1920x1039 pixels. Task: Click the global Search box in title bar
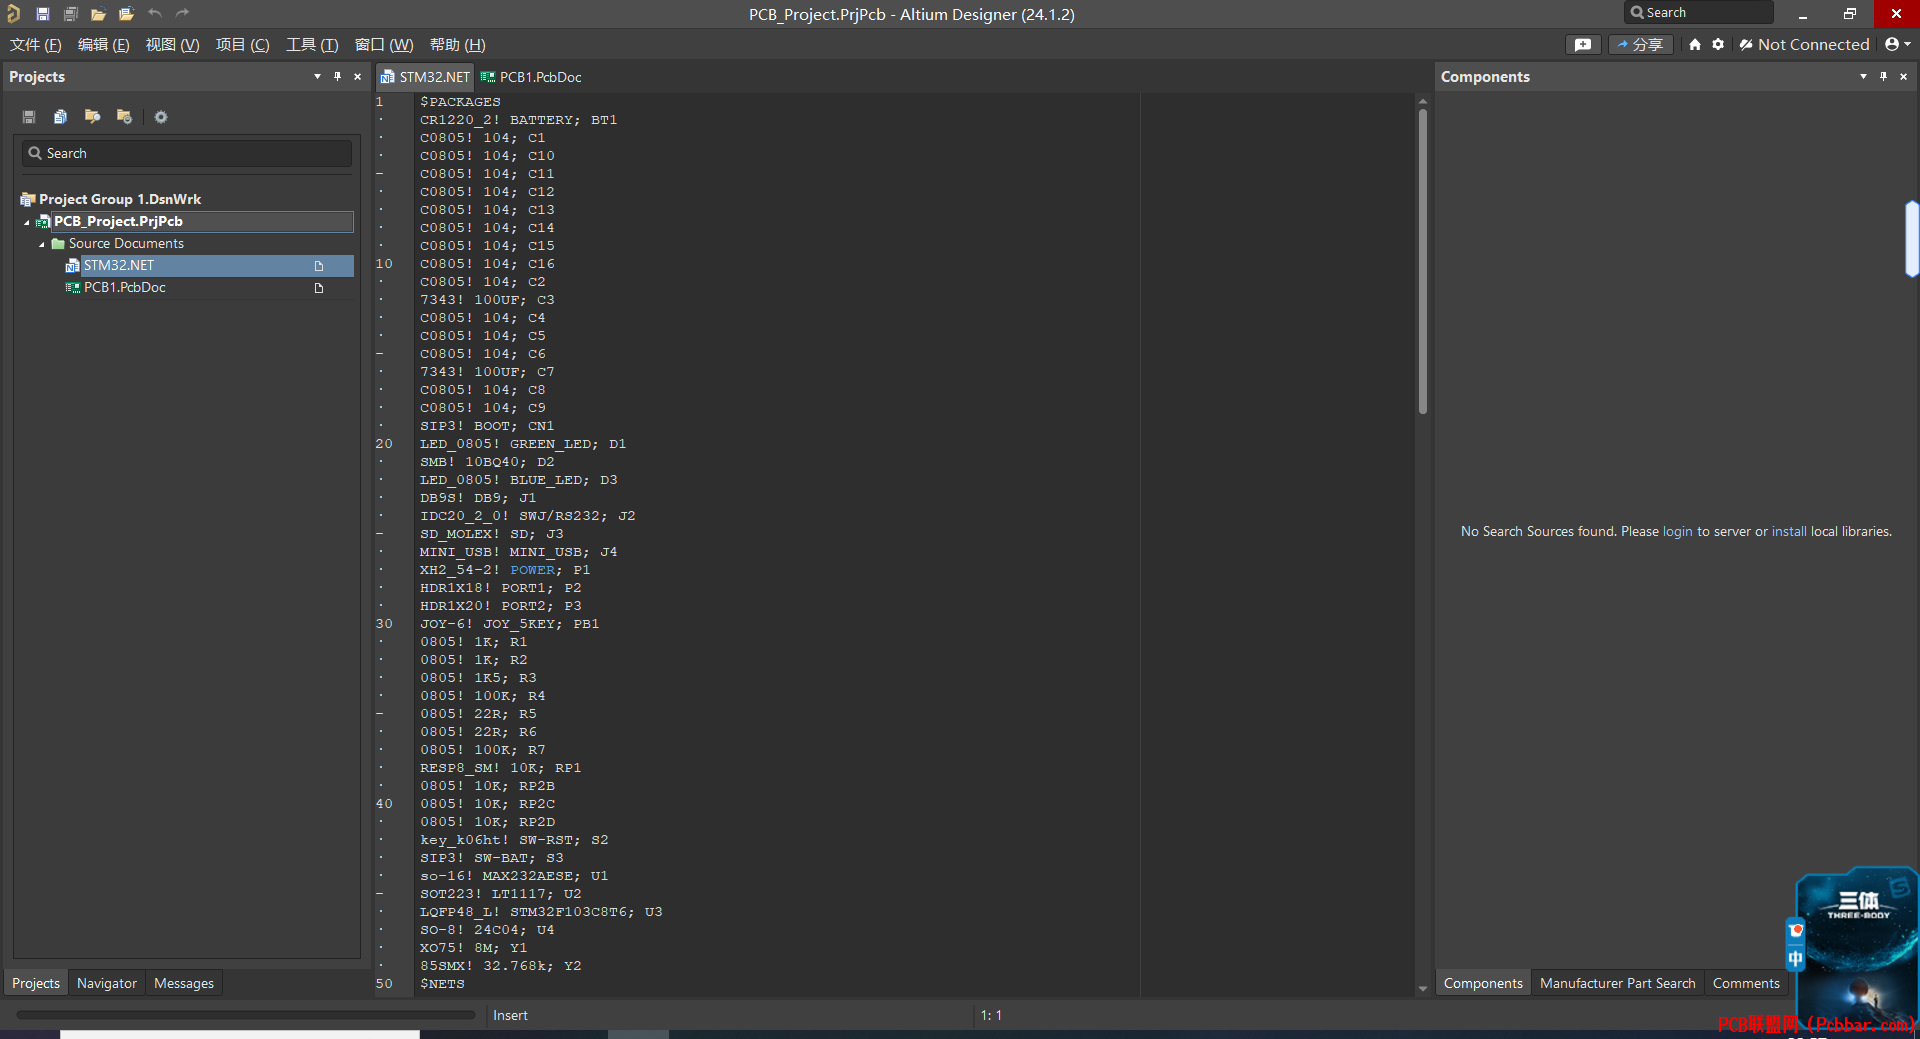coord(1698,13)
